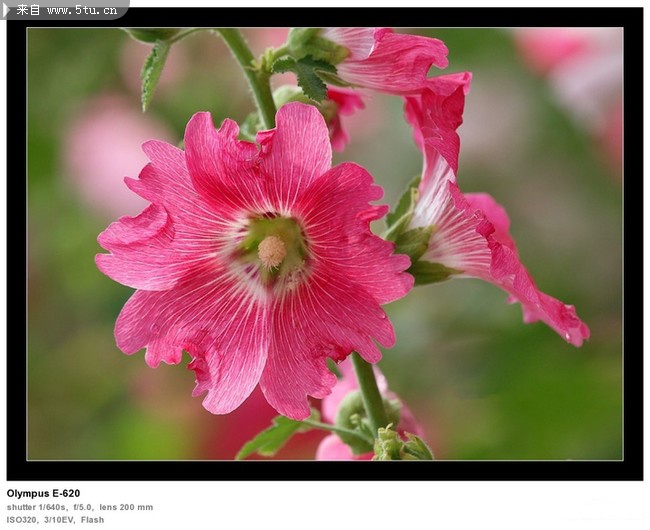Screen dimensions: 650x530
Task: Select the Olympus E-620 camera title
Action: coord(43,493)
